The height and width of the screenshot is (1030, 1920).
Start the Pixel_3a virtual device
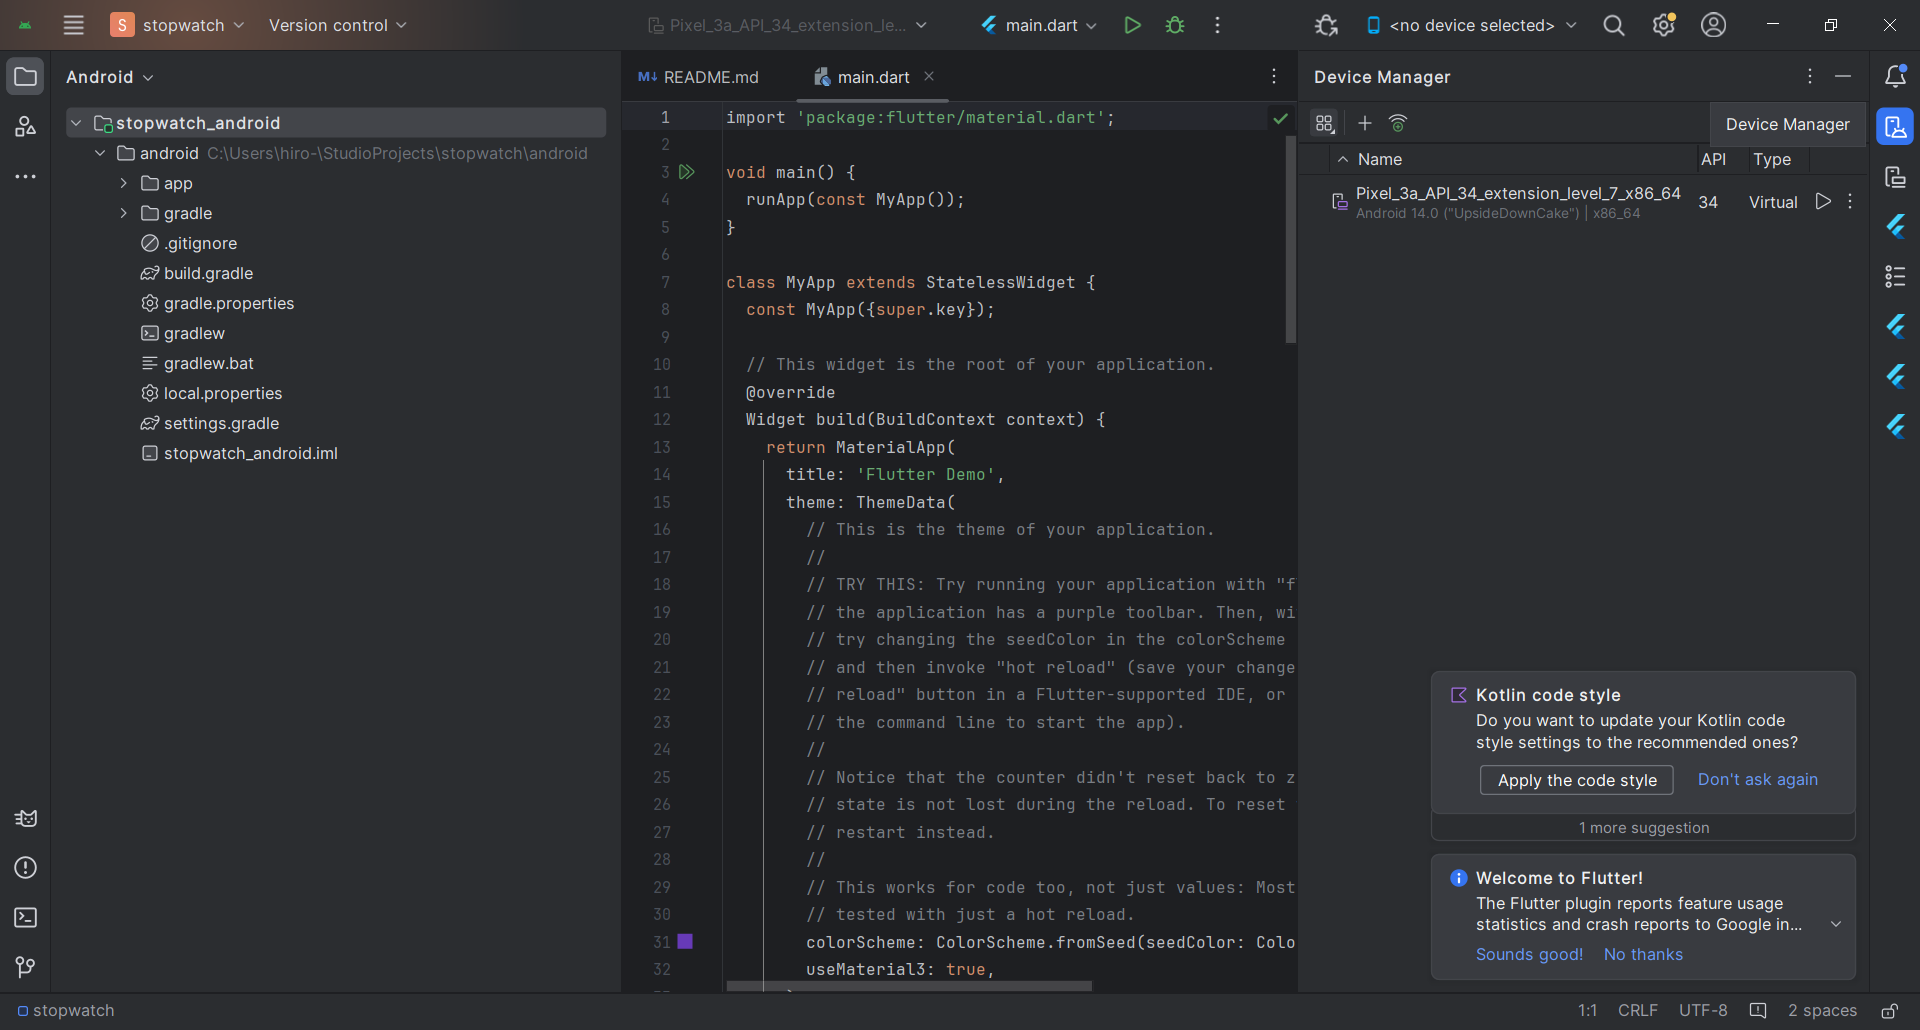pyautogui.click(x=1823, y=202)
